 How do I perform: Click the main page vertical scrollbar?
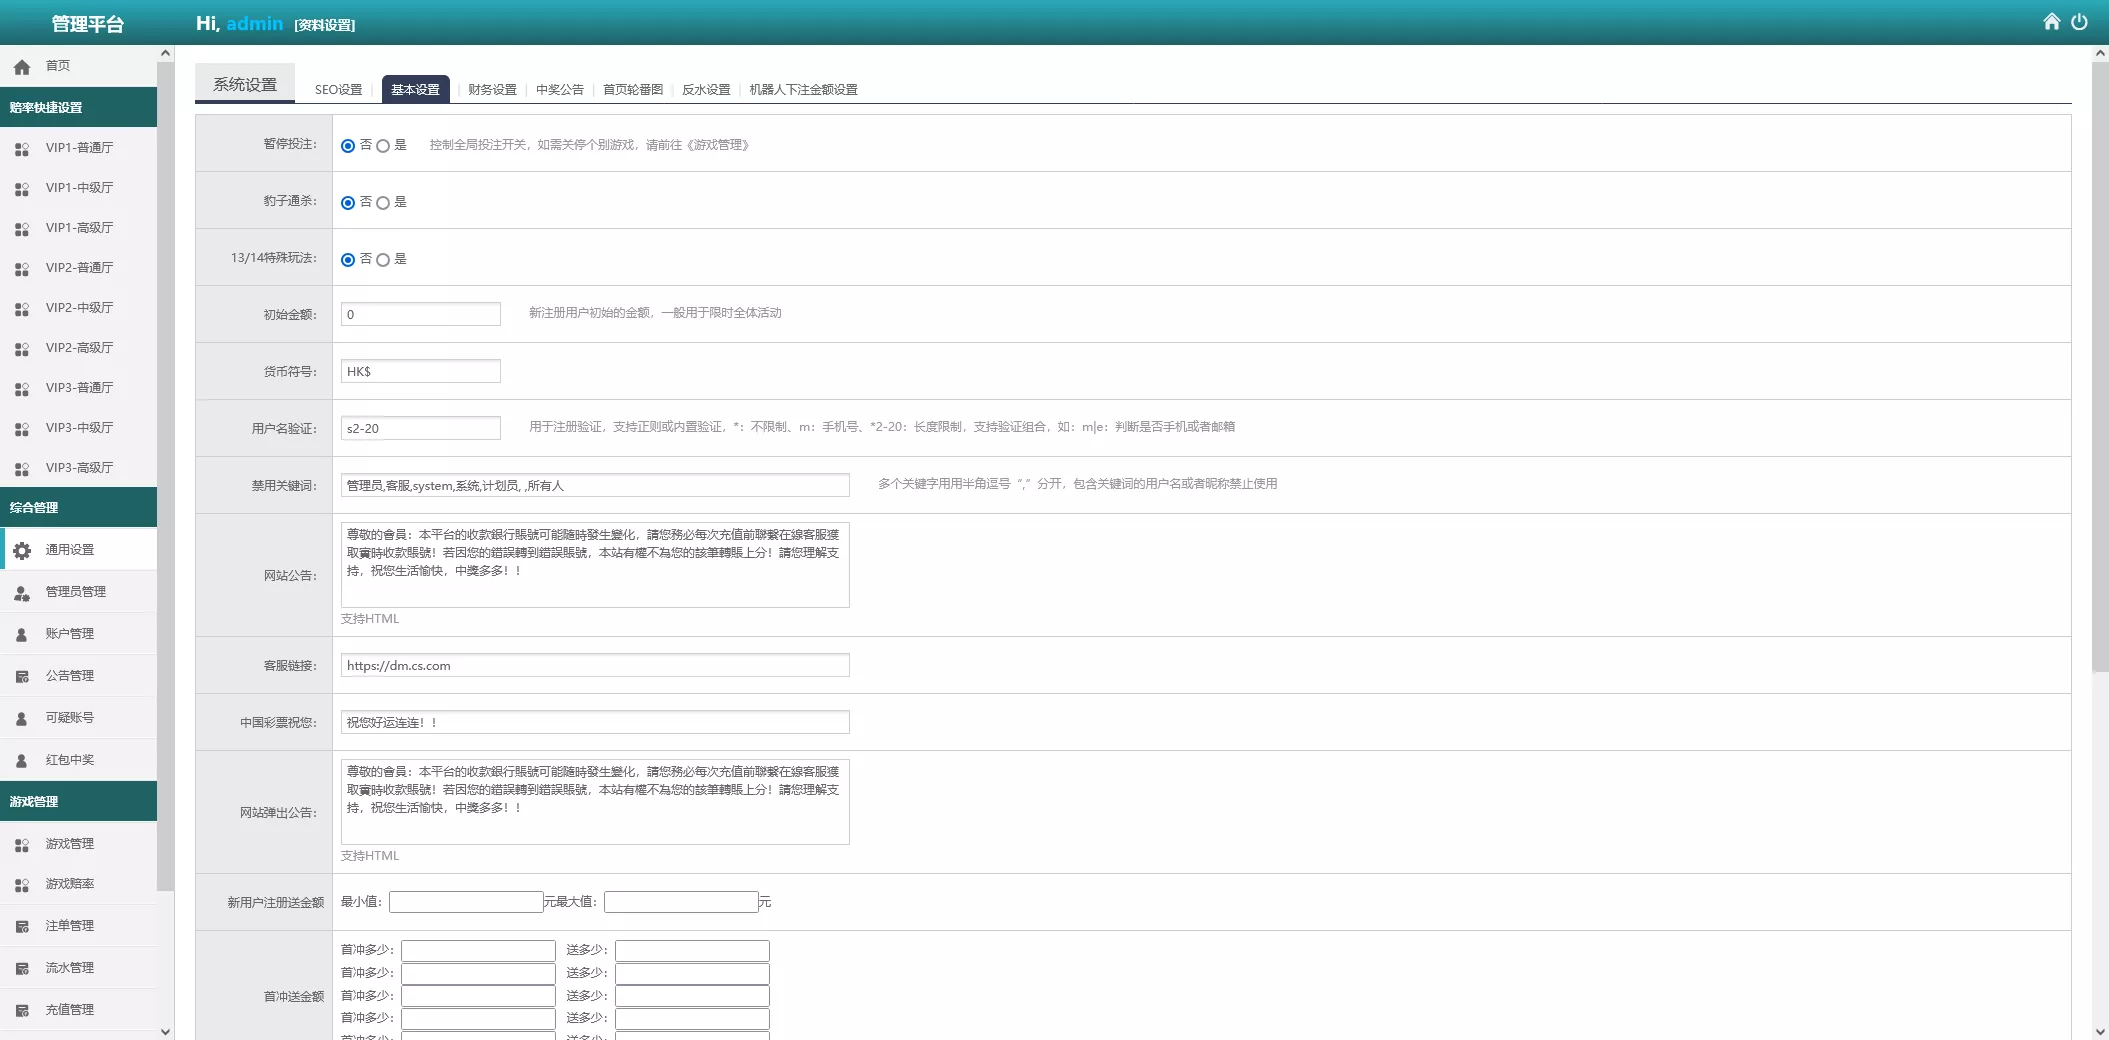click(2100, 368)
